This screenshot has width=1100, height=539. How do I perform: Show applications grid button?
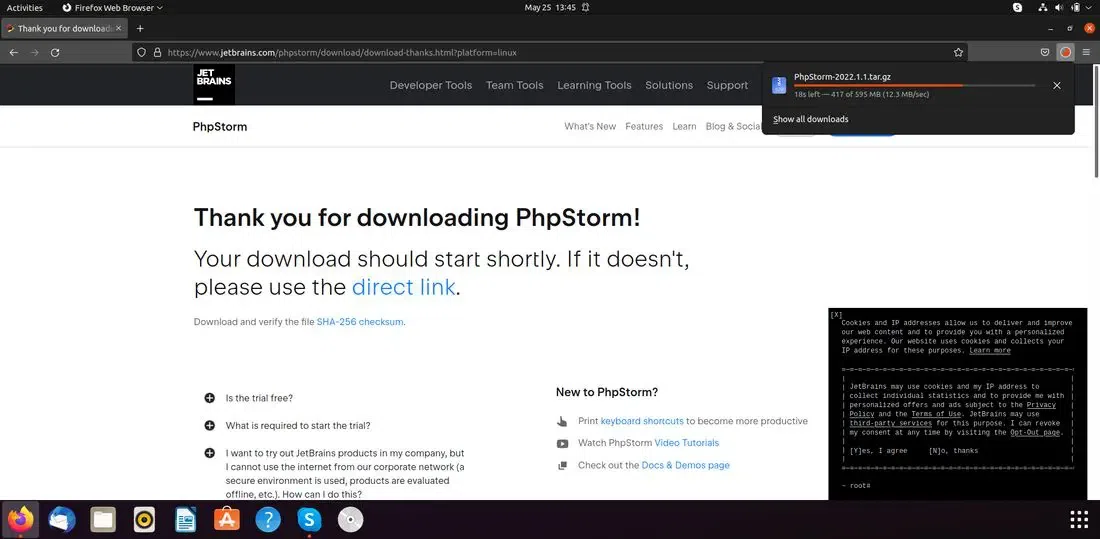click(1078, 520)
